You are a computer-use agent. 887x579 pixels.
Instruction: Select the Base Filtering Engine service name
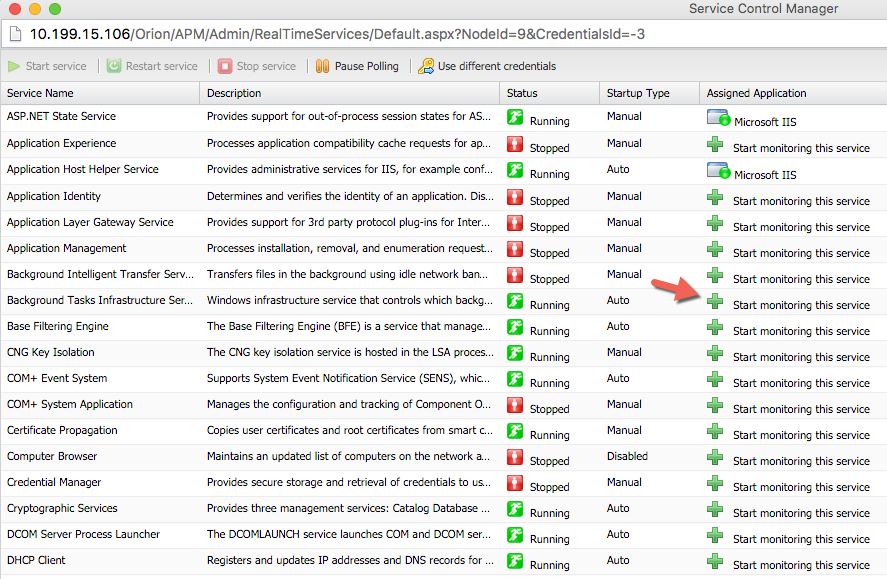(x=58, y=327)
